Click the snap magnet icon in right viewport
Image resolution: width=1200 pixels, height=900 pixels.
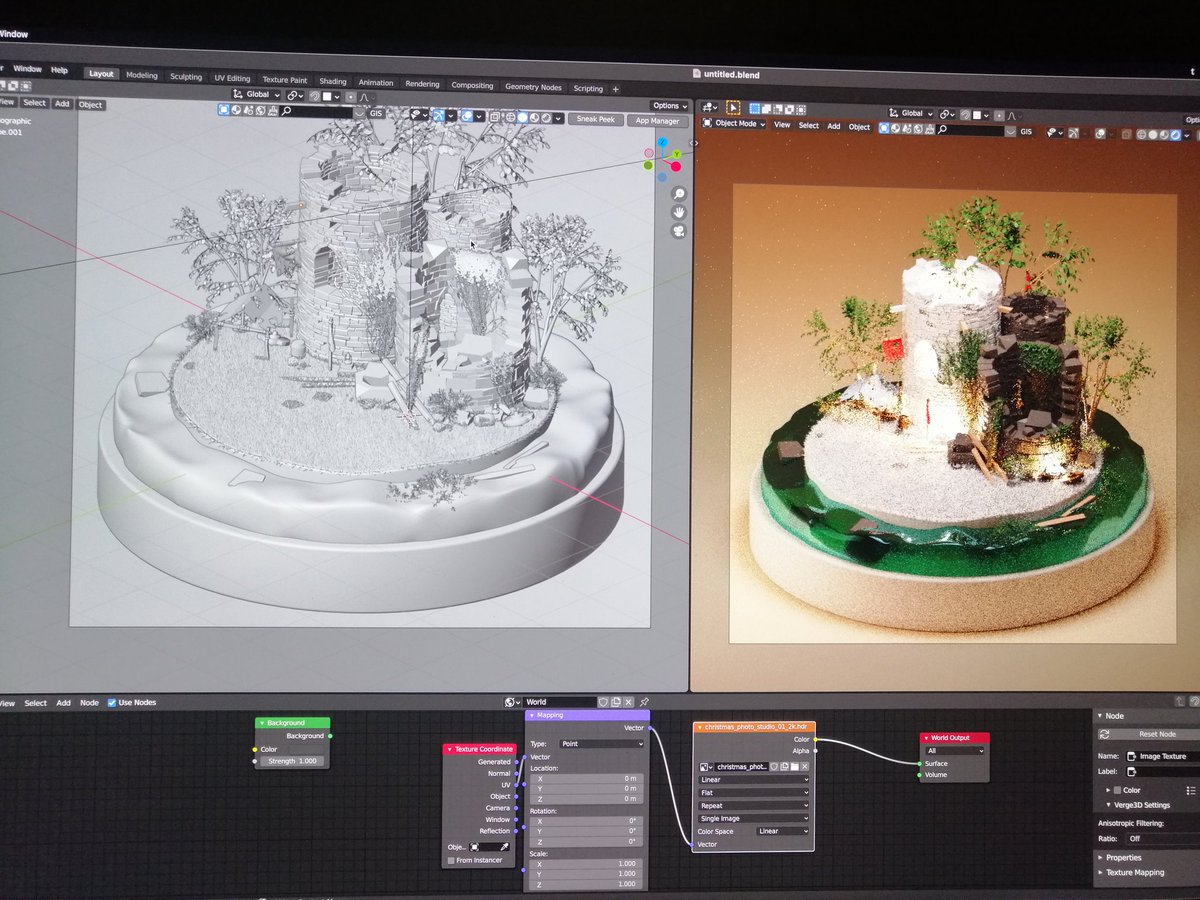coord(965,114)
